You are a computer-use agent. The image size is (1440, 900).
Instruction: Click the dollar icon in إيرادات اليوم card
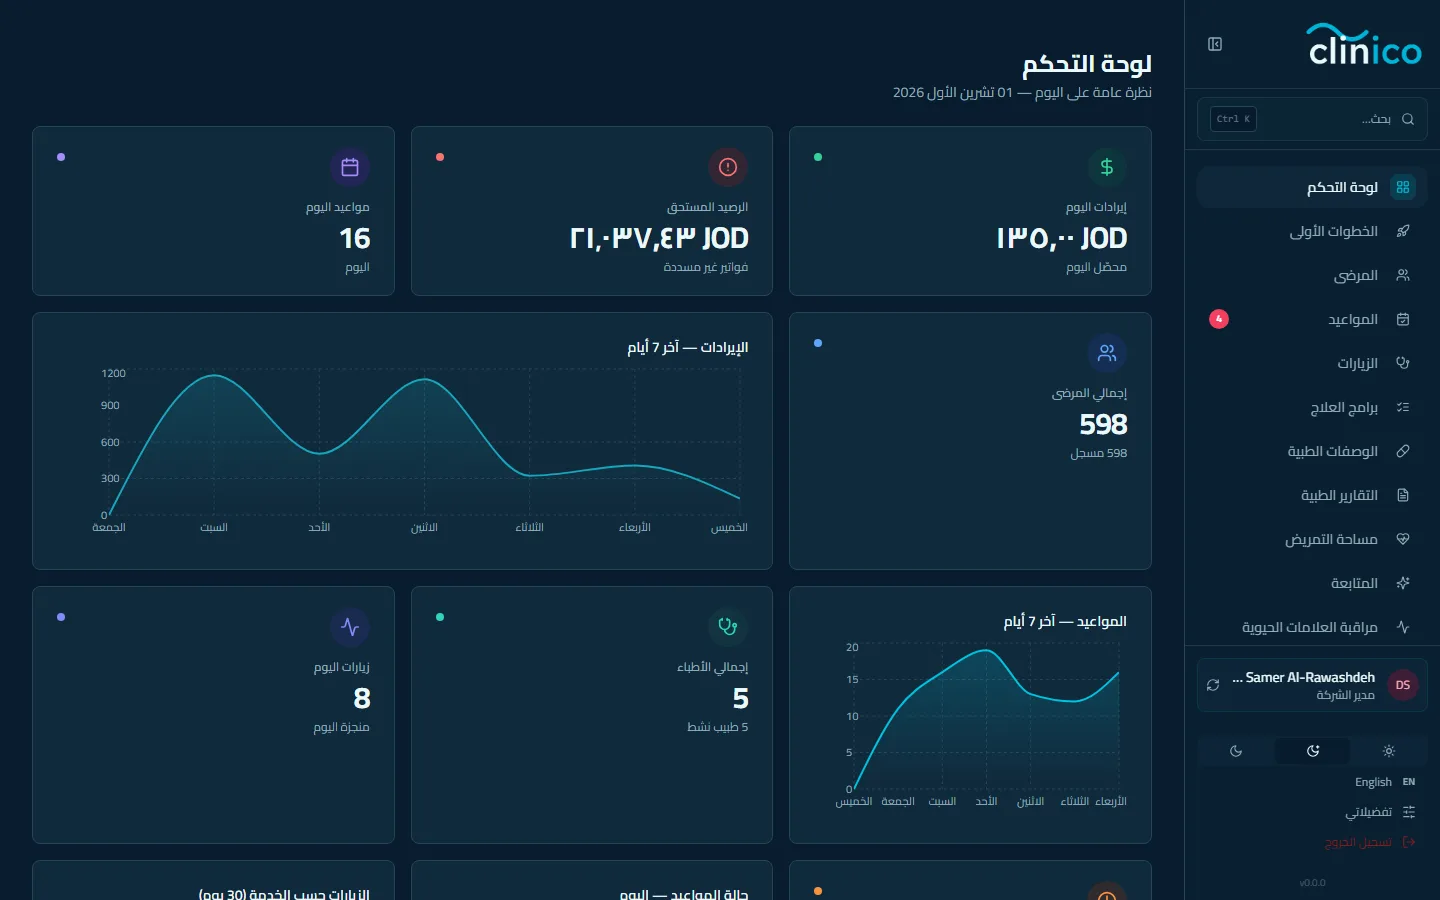coord(1107,167)
